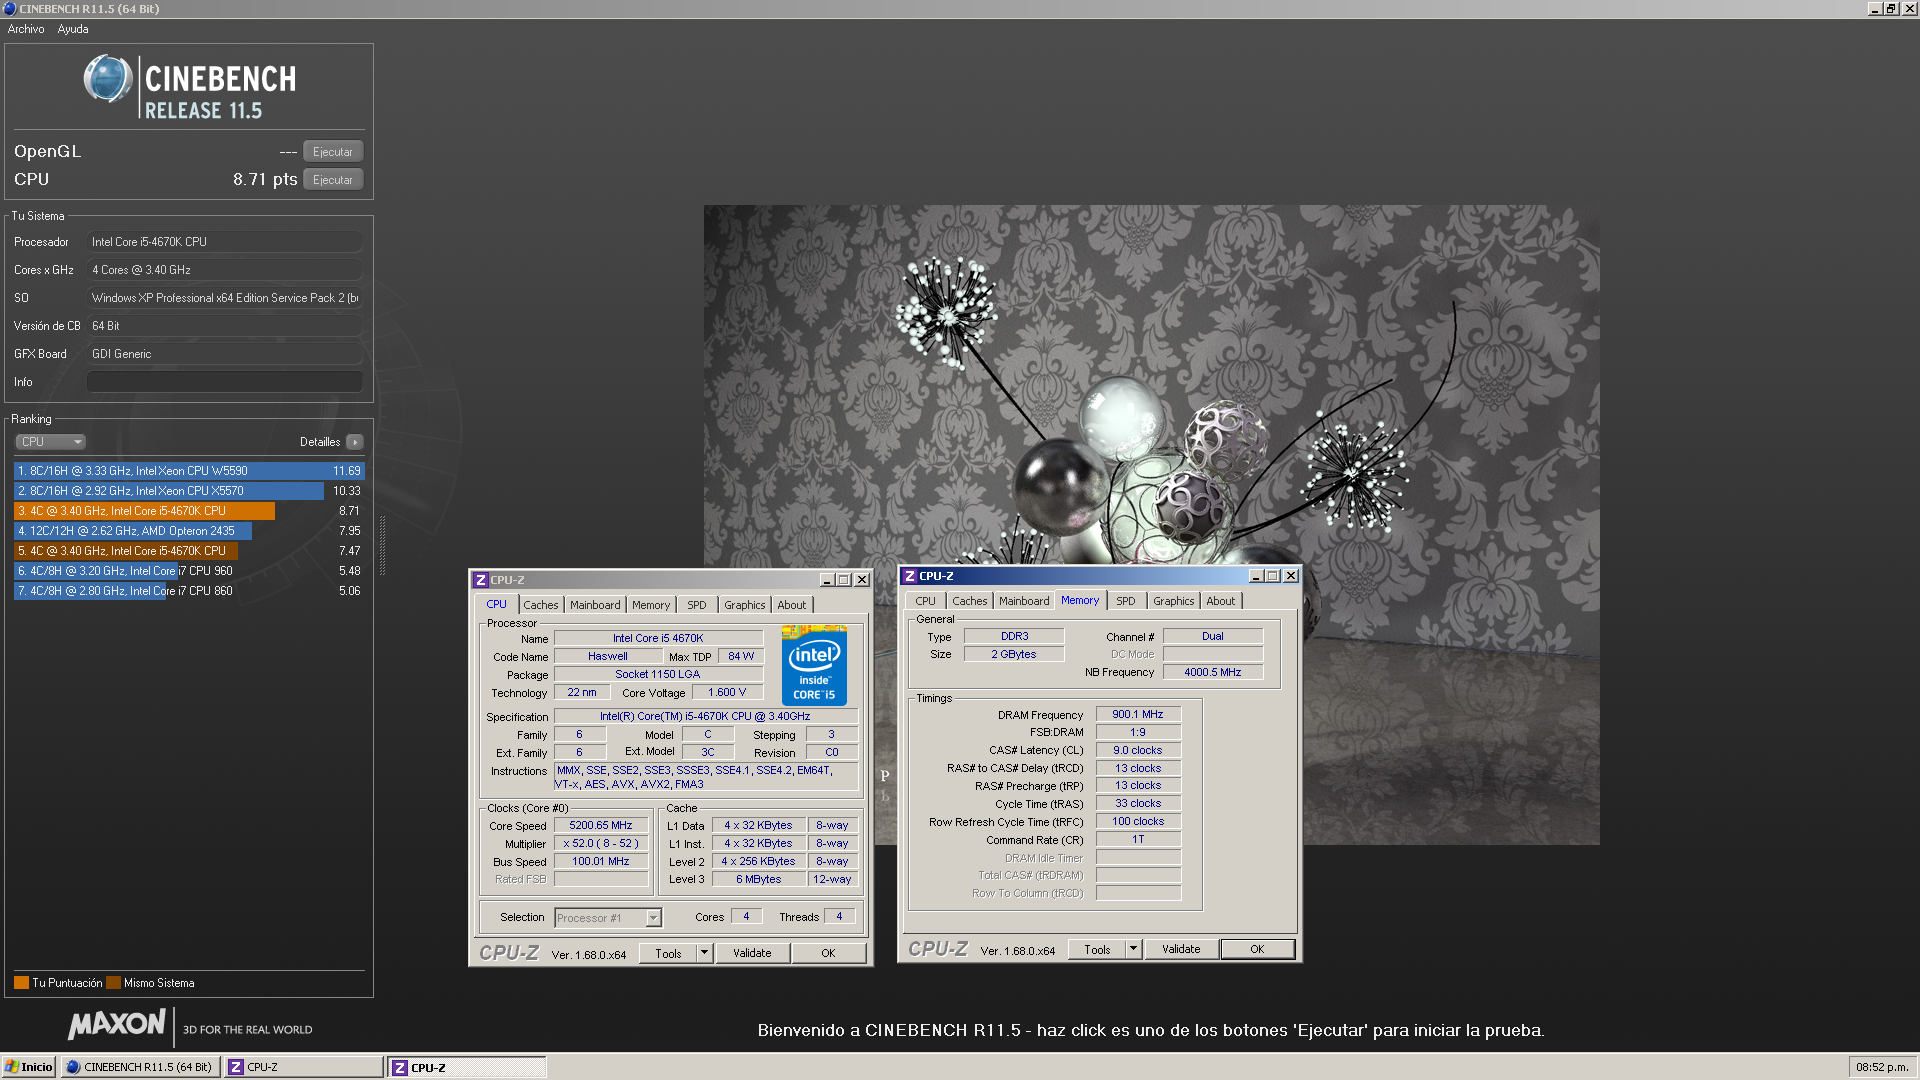Select ranking row Xeon CPU W5590
This screenshot has height=1080, width=1920.
tap(189, 471)
